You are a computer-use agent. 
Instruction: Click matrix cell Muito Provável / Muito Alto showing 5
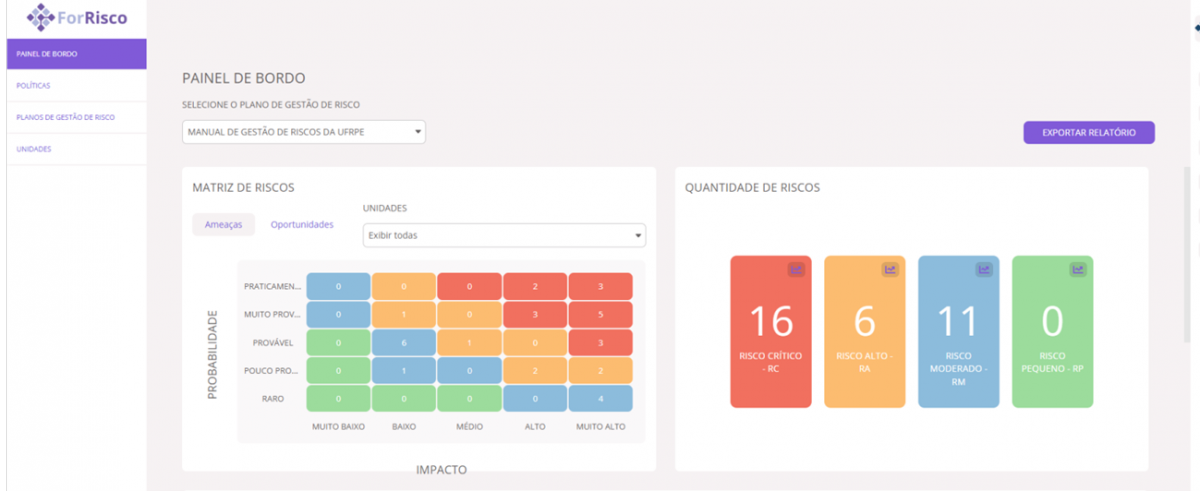(x=600, y=315)
